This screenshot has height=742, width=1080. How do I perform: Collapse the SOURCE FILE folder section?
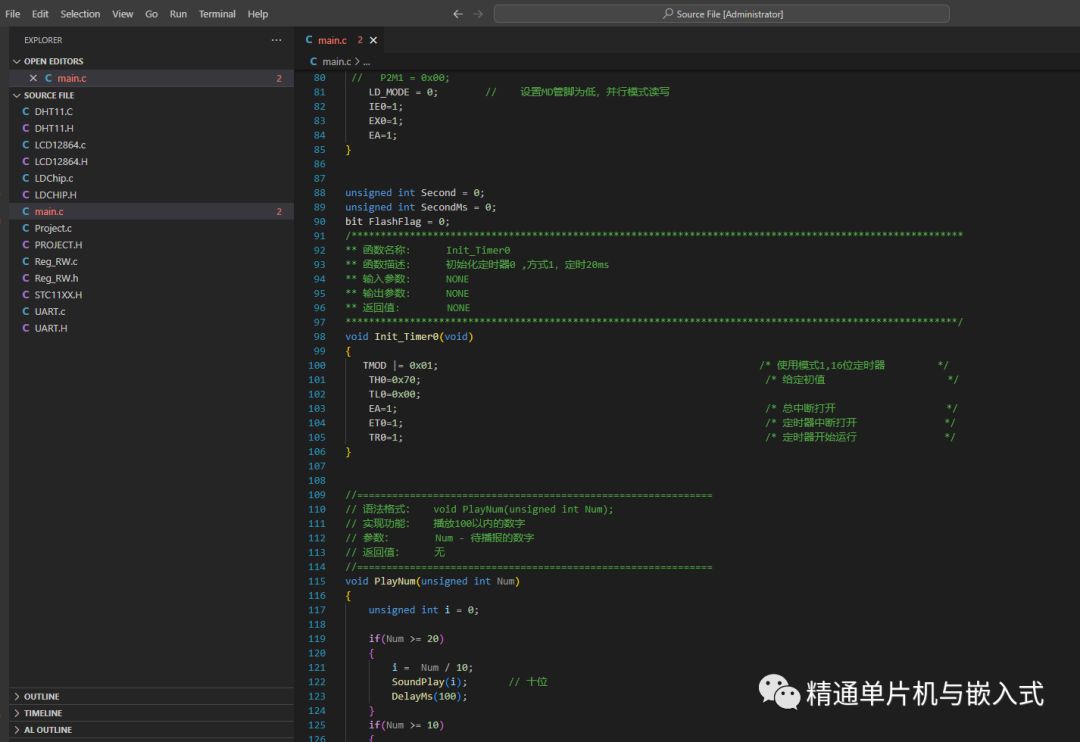(x=17, y=95)
